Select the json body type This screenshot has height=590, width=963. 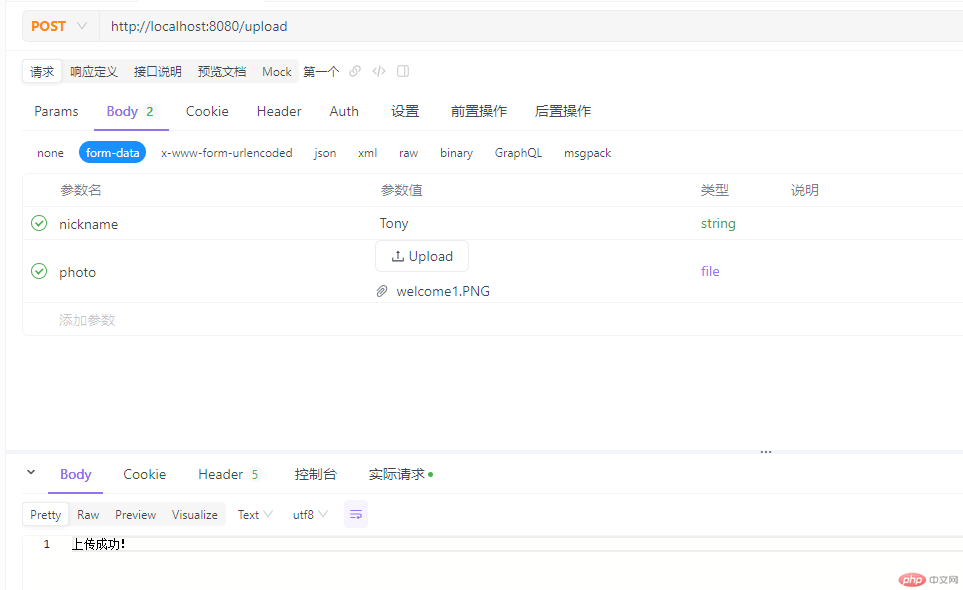coord(325,153)
